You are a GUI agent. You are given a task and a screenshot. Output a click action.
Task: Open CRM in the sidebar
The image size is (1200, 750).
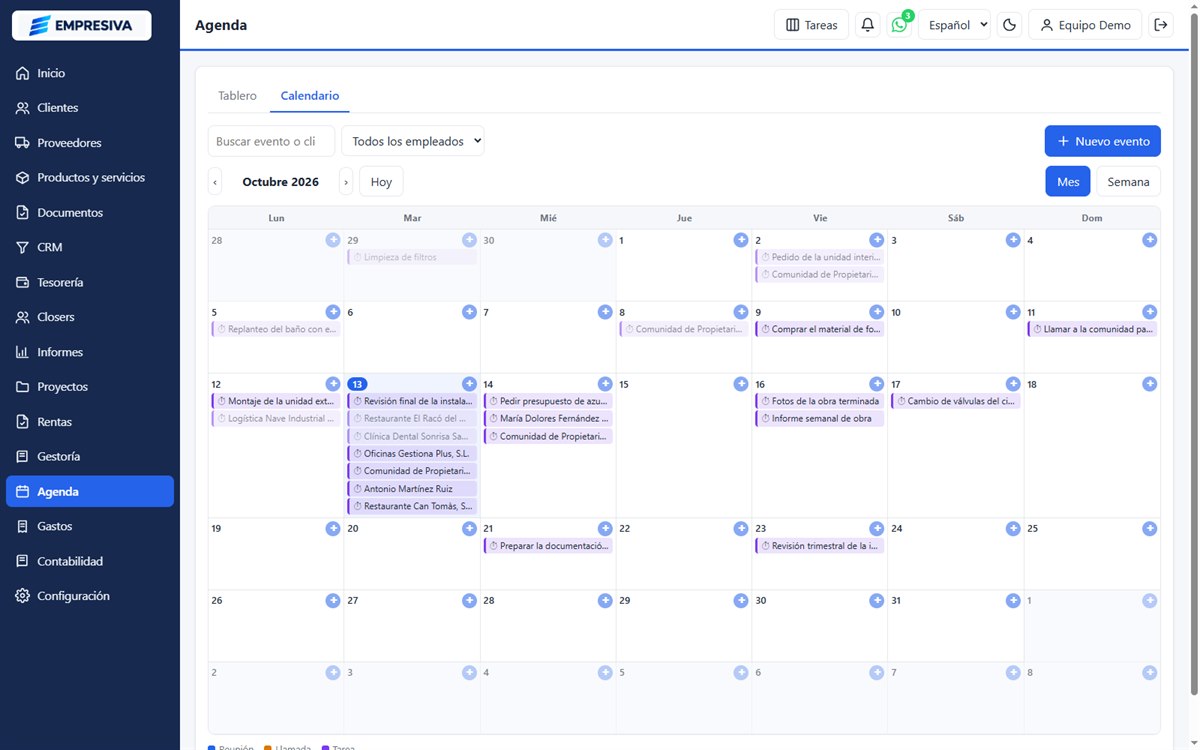(x=90, y=247)
